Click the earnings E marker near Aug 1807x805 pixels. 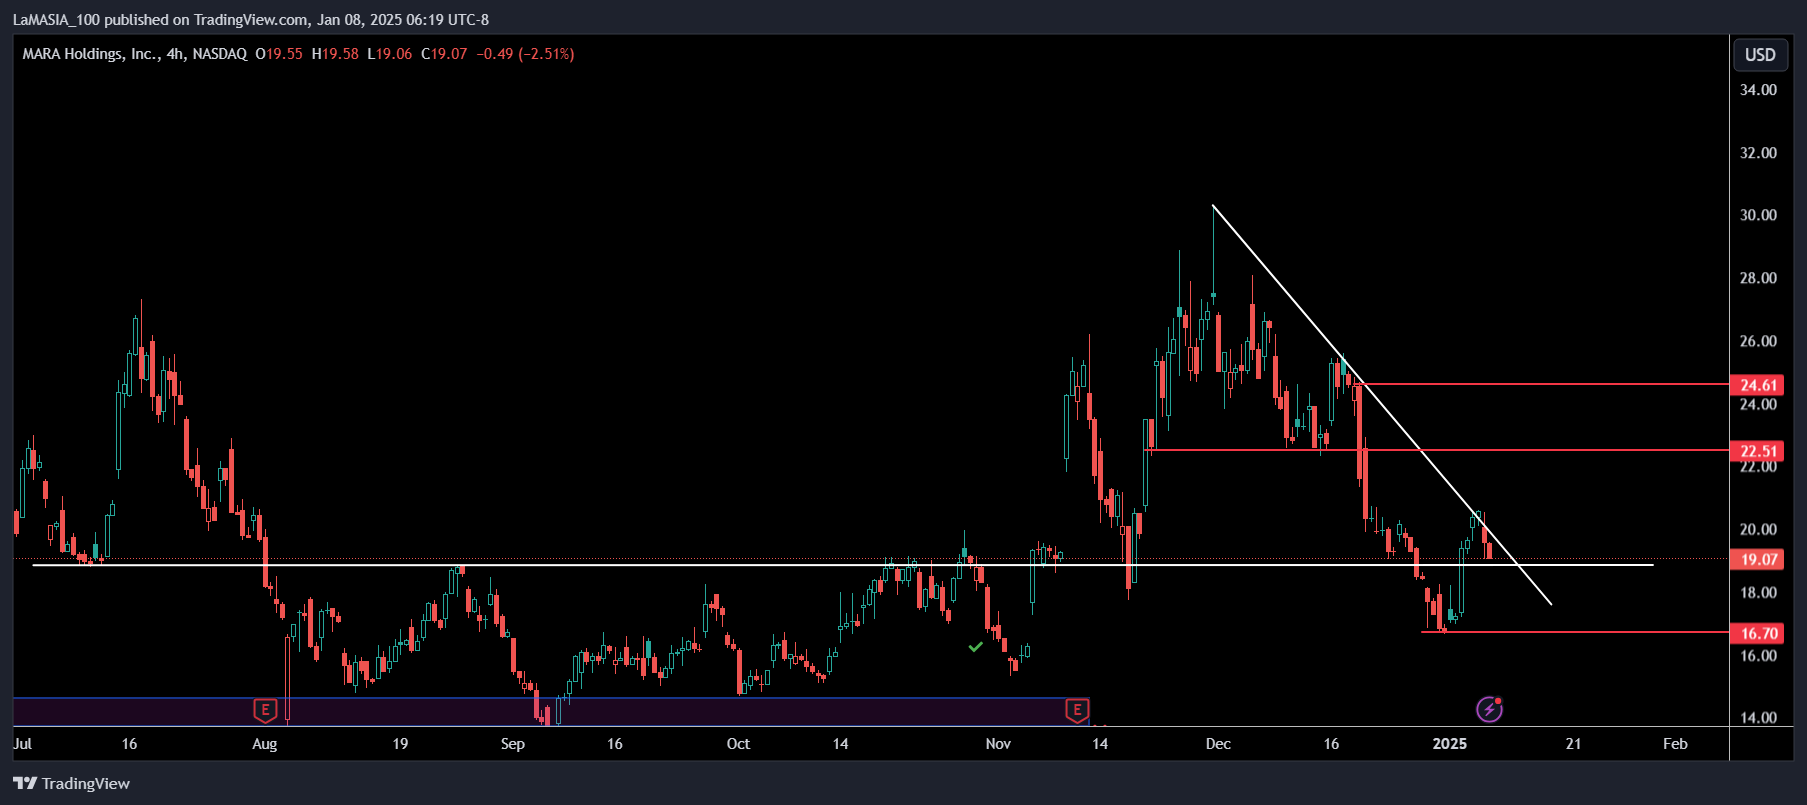click(265, 710)
